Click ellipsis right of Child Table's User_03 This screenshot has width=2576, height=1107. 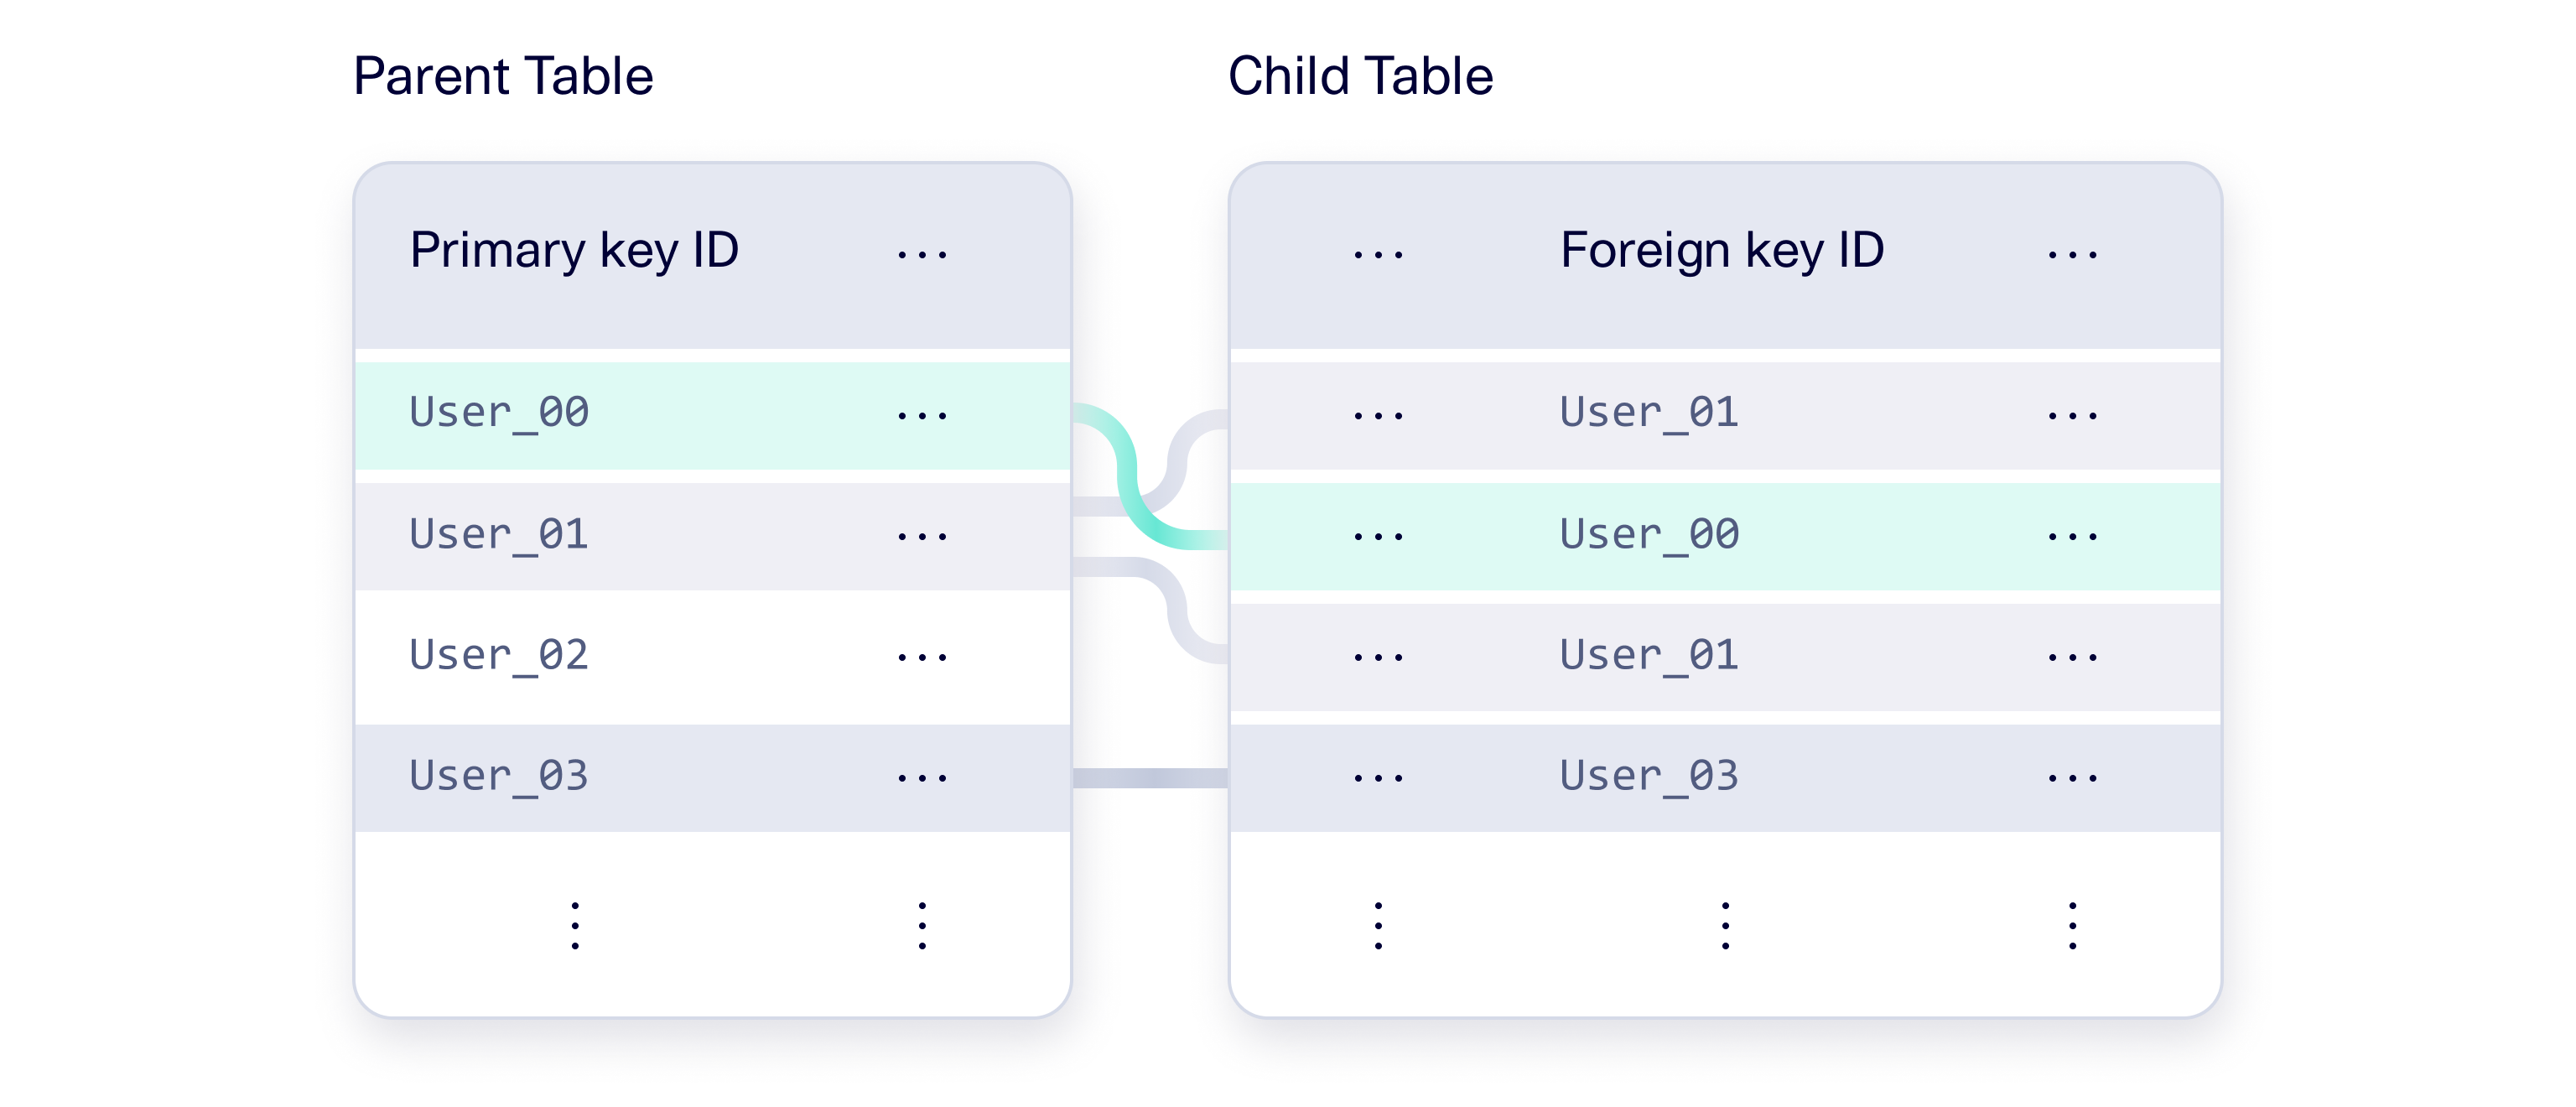pos(2072,778)
